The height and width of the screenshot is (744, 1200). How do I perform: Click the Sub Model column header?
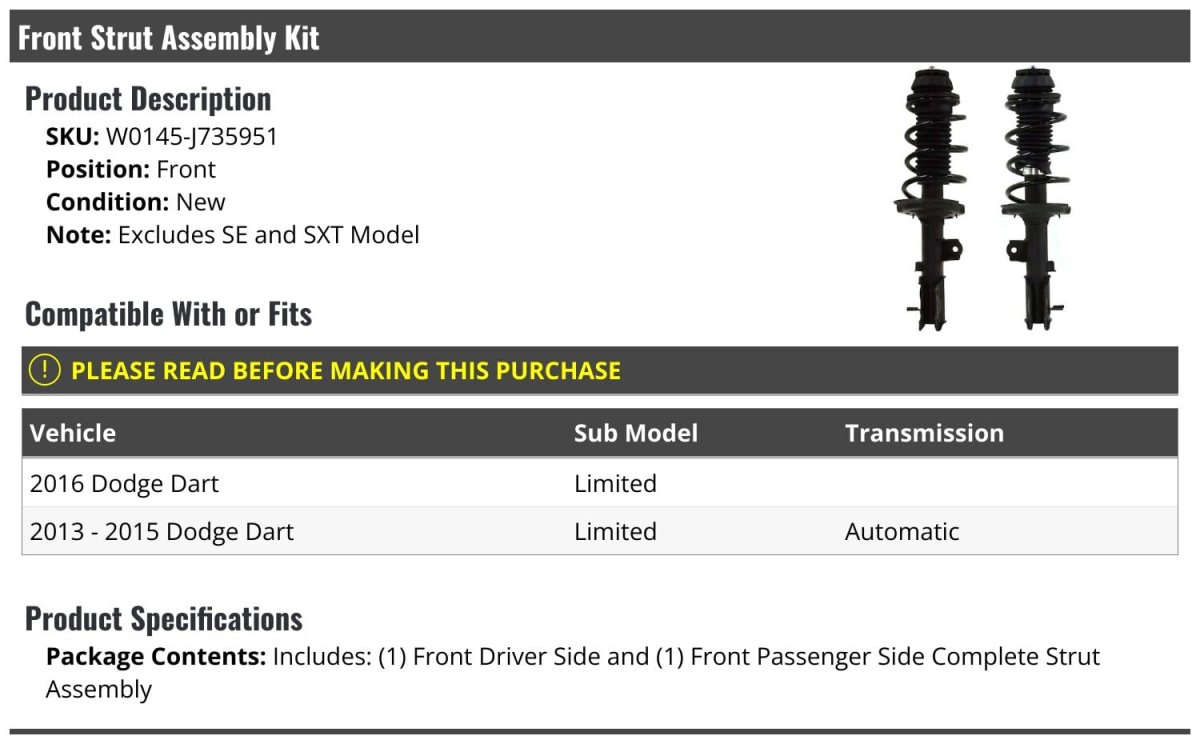click(636, 433)
